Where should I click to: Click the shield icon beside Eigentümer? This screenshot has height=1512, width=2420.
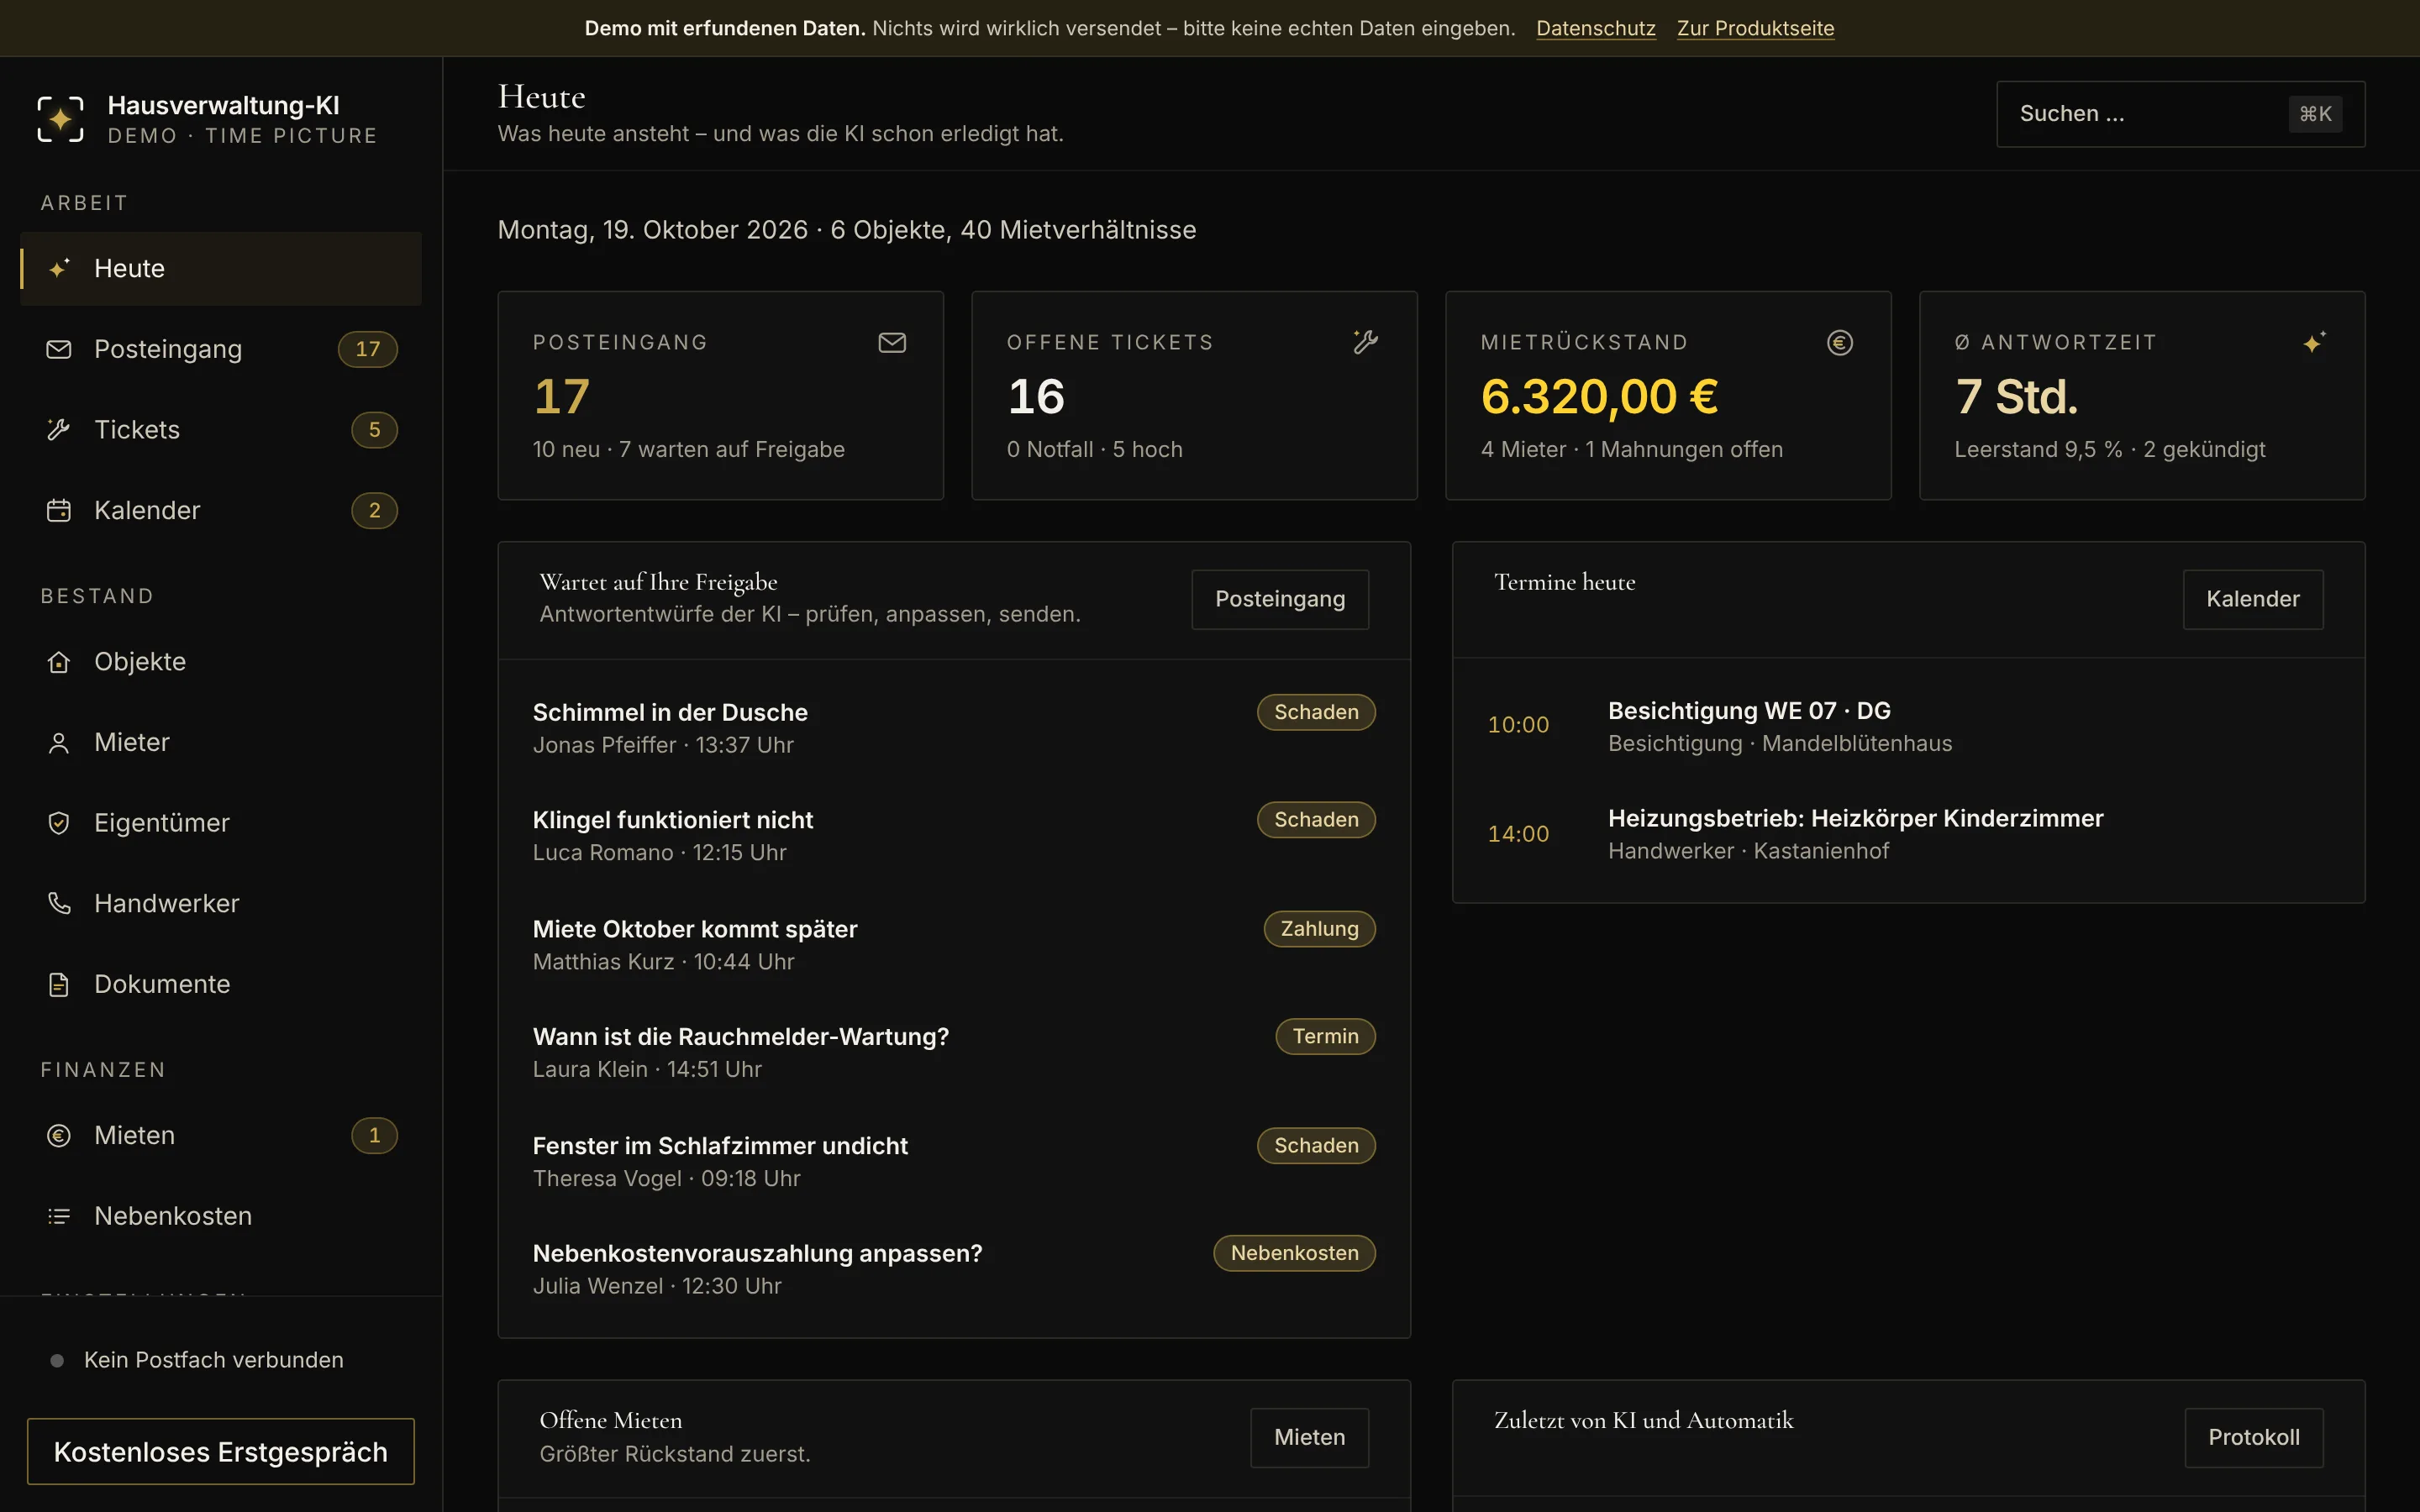(x=59, y=823)
